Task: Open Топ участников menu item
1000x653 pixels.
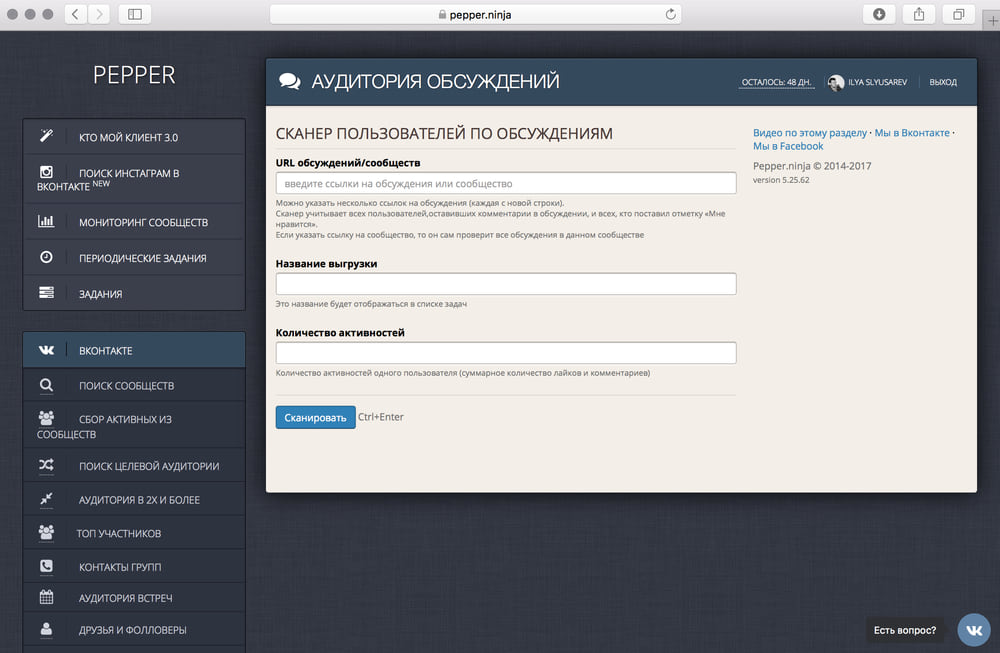Action: coord(119,533)
